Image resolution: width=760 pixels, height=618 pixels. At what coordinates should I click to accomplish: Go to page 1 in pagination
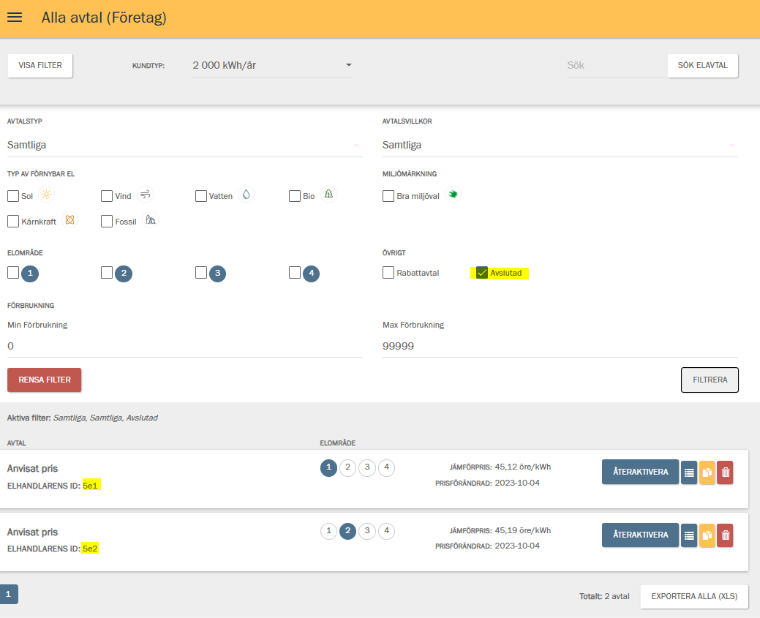pos(8,595)
